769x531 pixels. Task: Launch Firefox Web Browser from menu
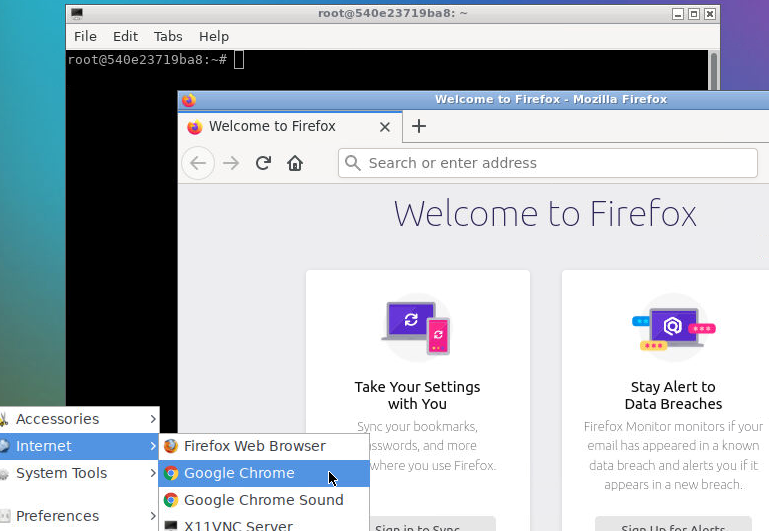click(264, 446)
